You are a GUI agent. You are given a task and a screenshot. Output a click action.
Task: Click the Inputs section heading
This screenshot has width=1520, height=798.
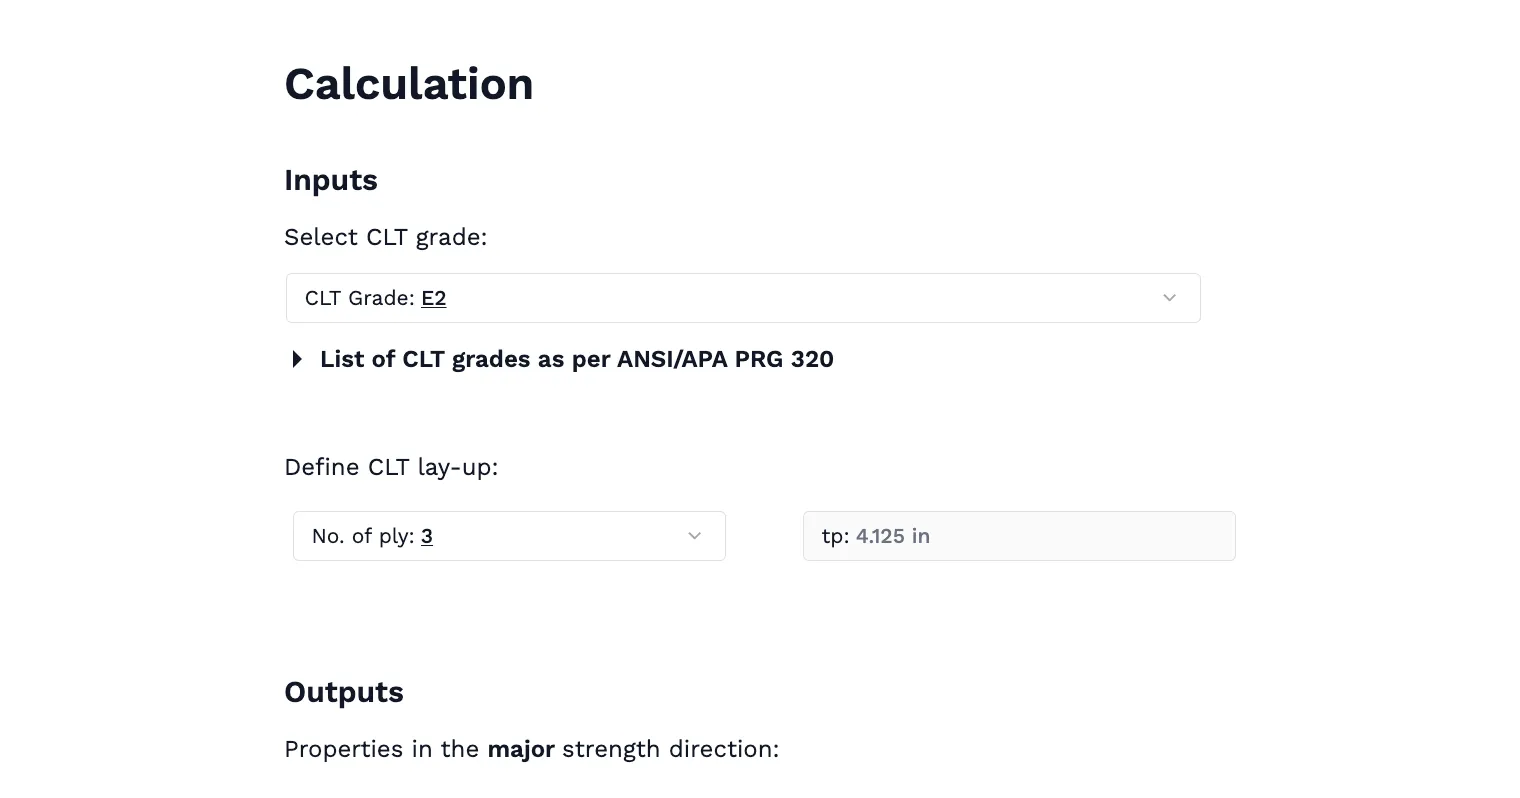point(331,180)
